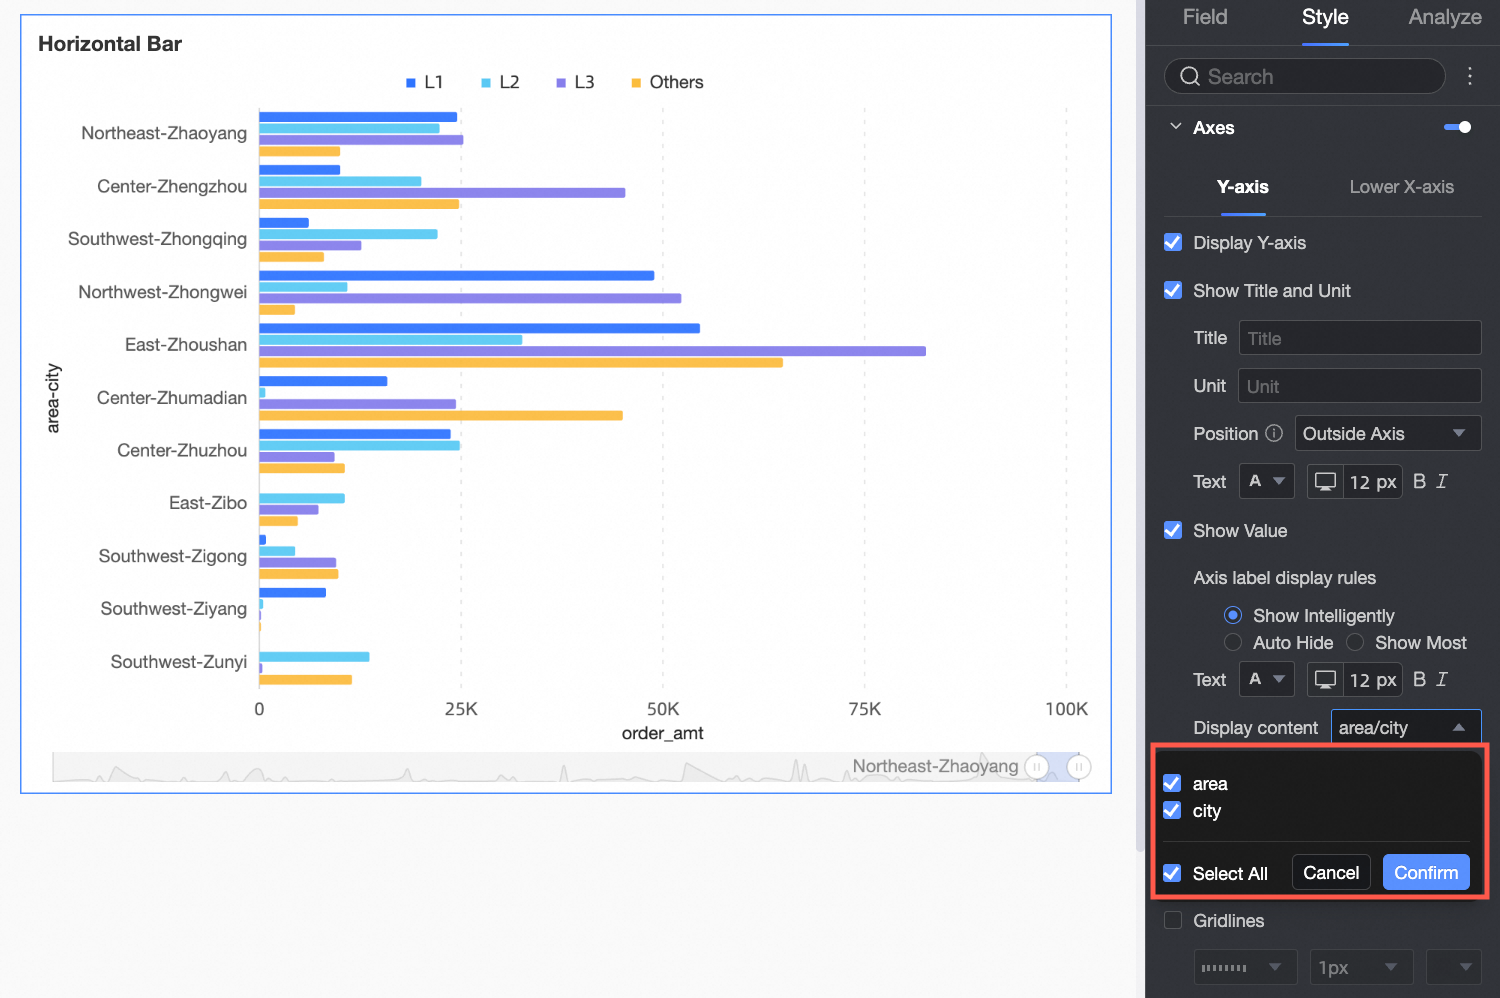This screenshot has height=998, width=1500.
Task: Select the Y-axis sub-tab
Action: (1243, 187)
